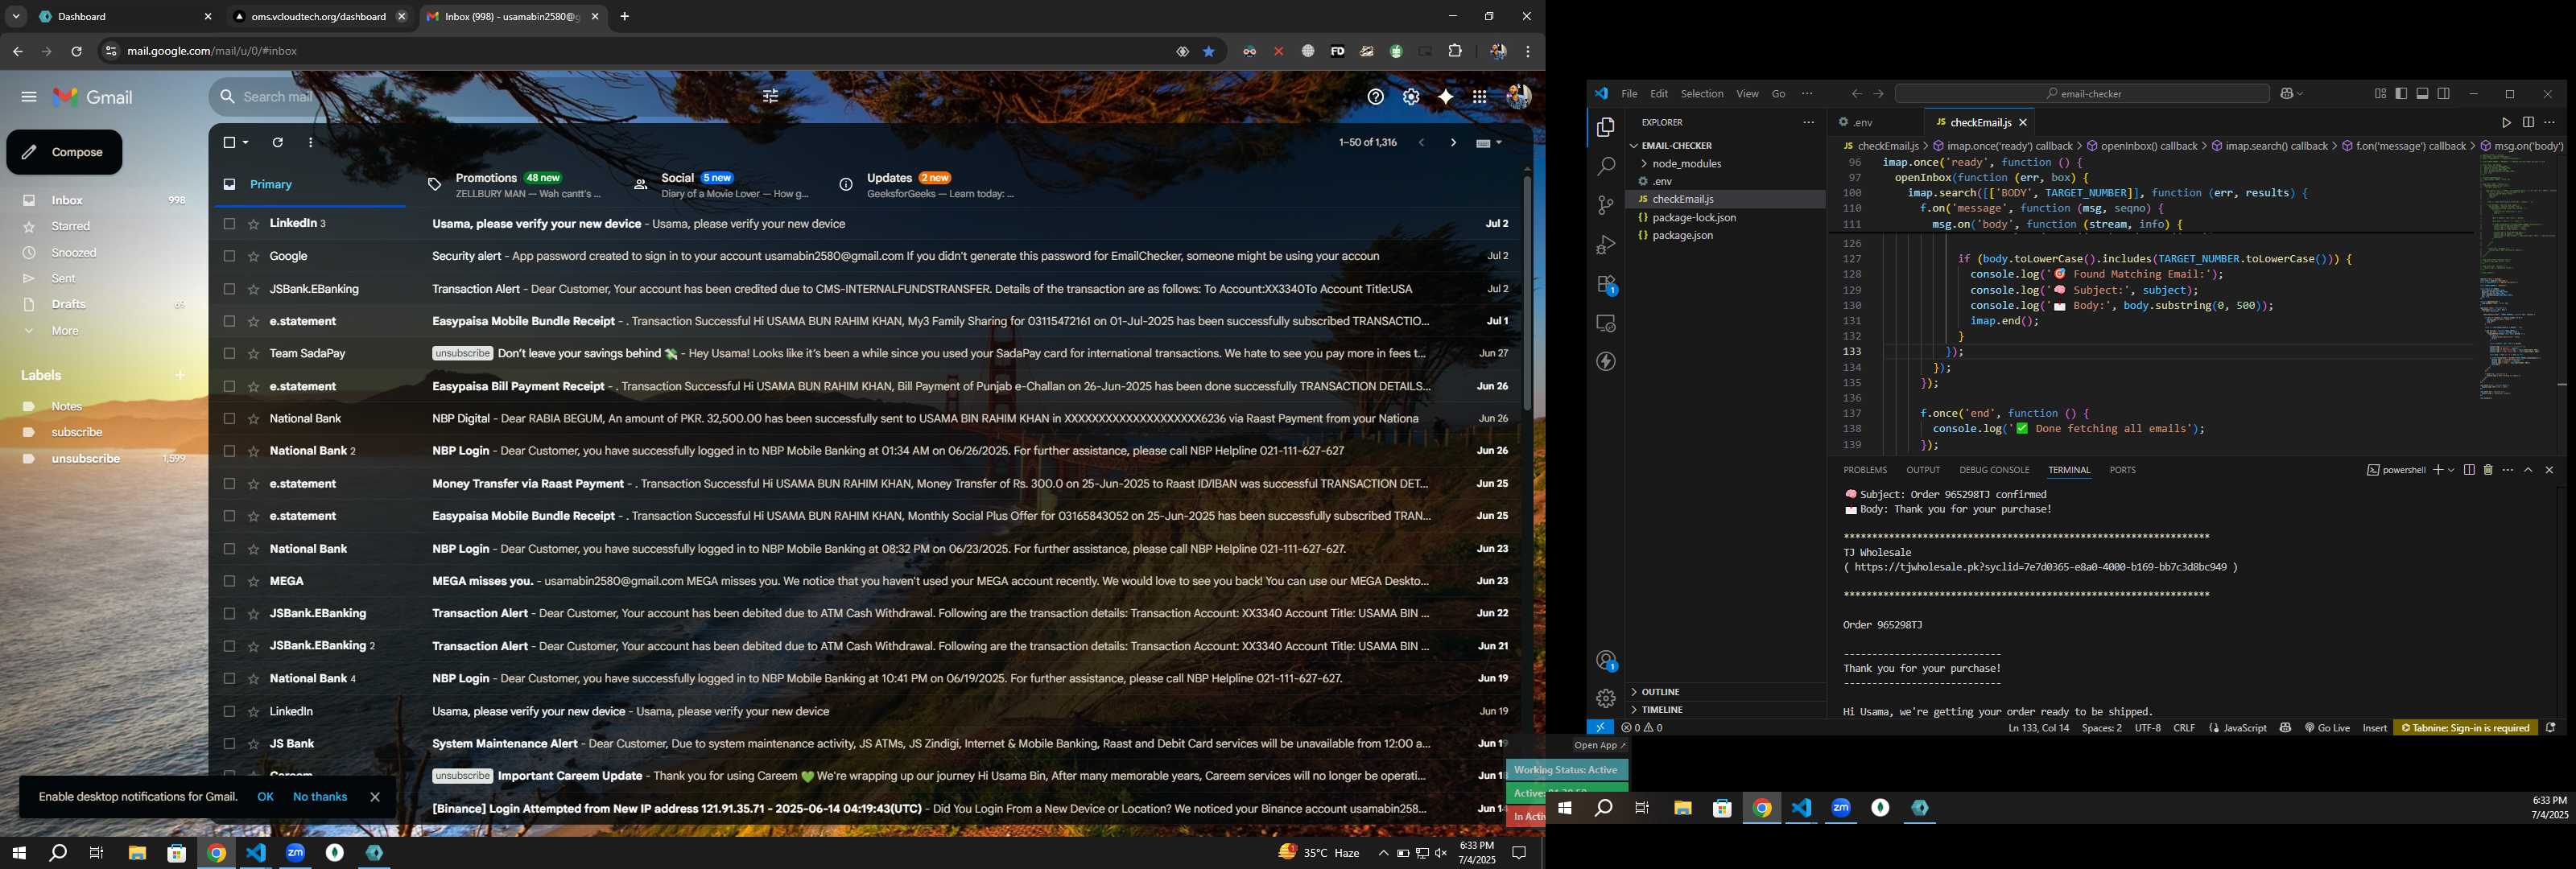Image resolution: width=2576 pixels, height=869 pixels.
Task: Click Gmail refresh icon above inbox
Action: 278,143
